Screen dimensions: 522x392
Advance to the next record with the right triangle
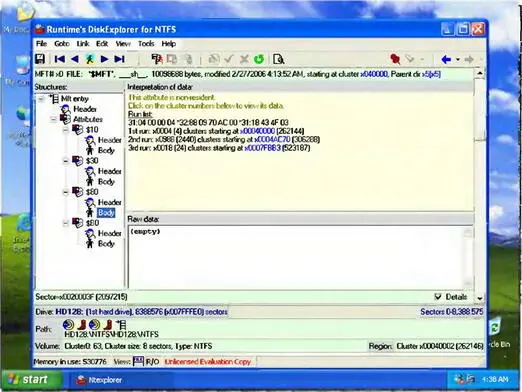click(104, 59)
